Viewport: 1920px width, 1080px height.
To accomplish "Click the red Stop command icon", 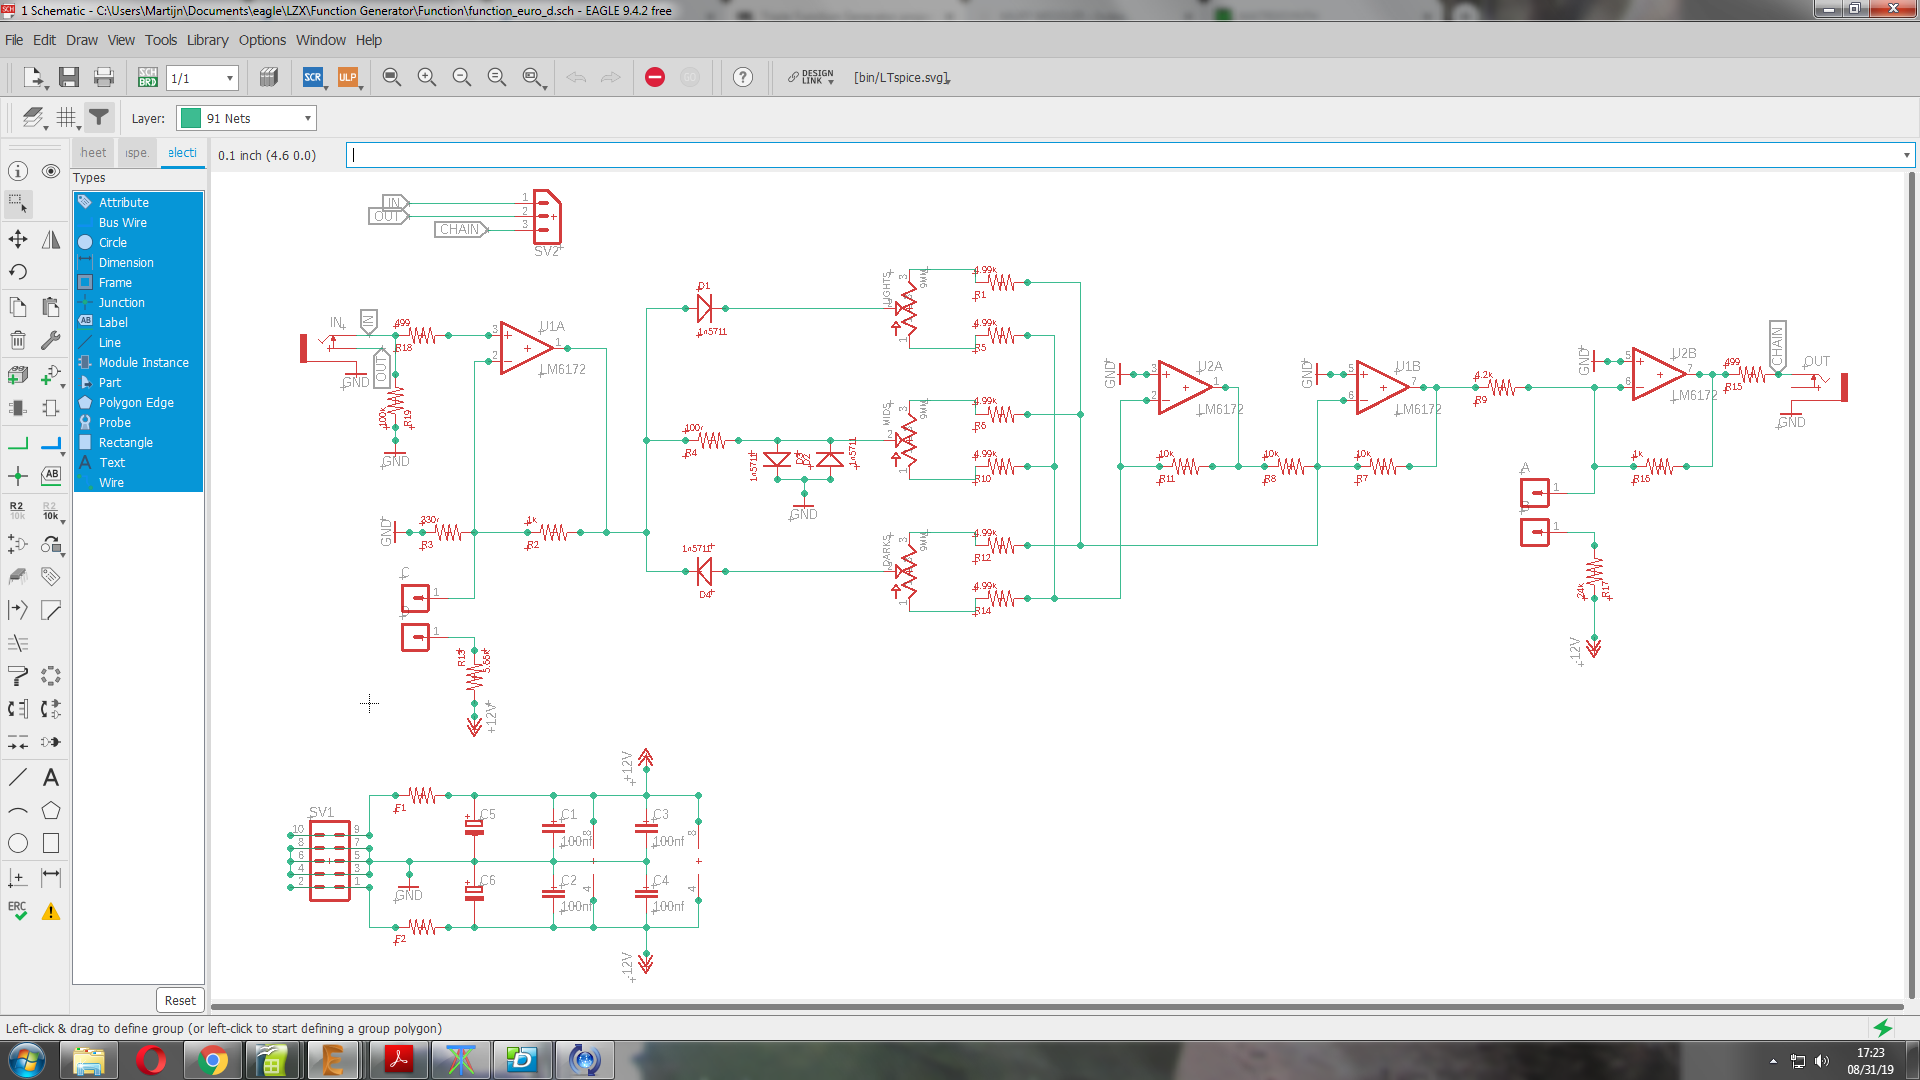I will coord(655,77).
